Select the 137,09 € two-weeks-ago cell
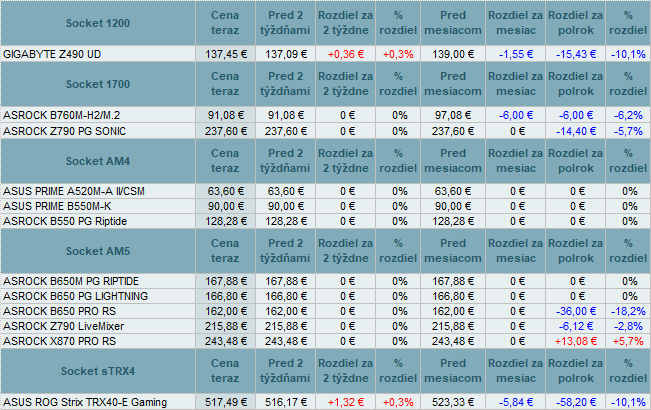The height and width of the screenshot is (410, 651). [x=286, y=54]
